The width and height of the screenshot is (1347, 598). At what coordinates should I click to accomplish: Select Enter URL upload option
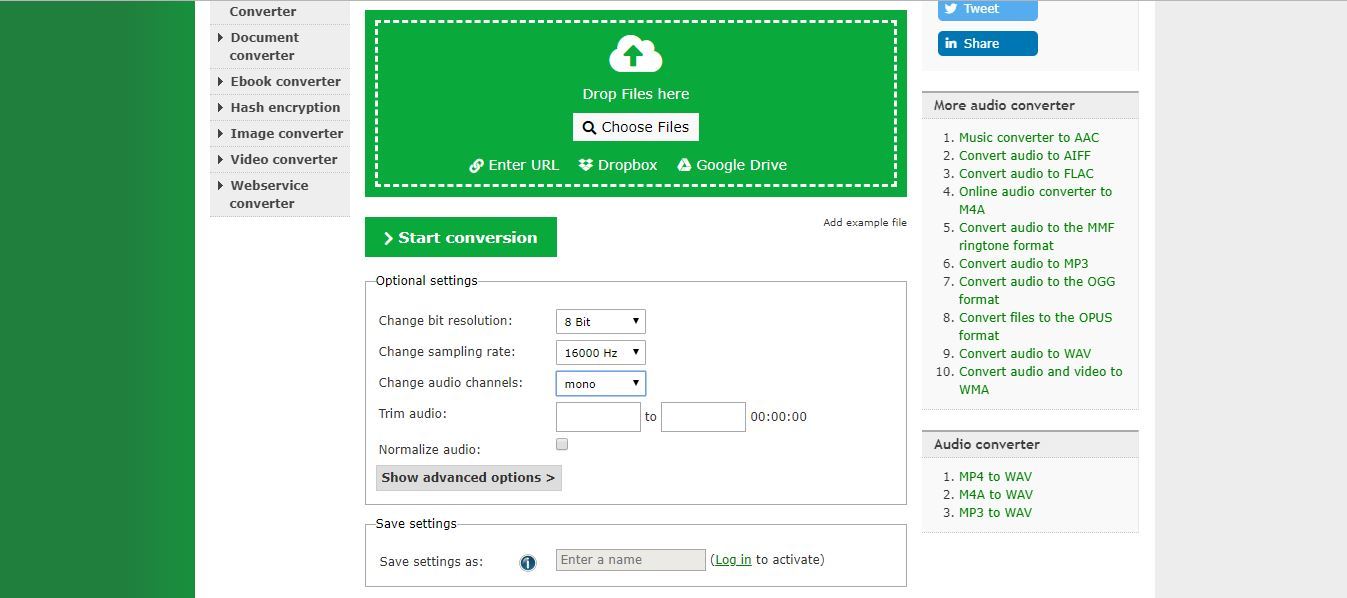click(514, 166)
